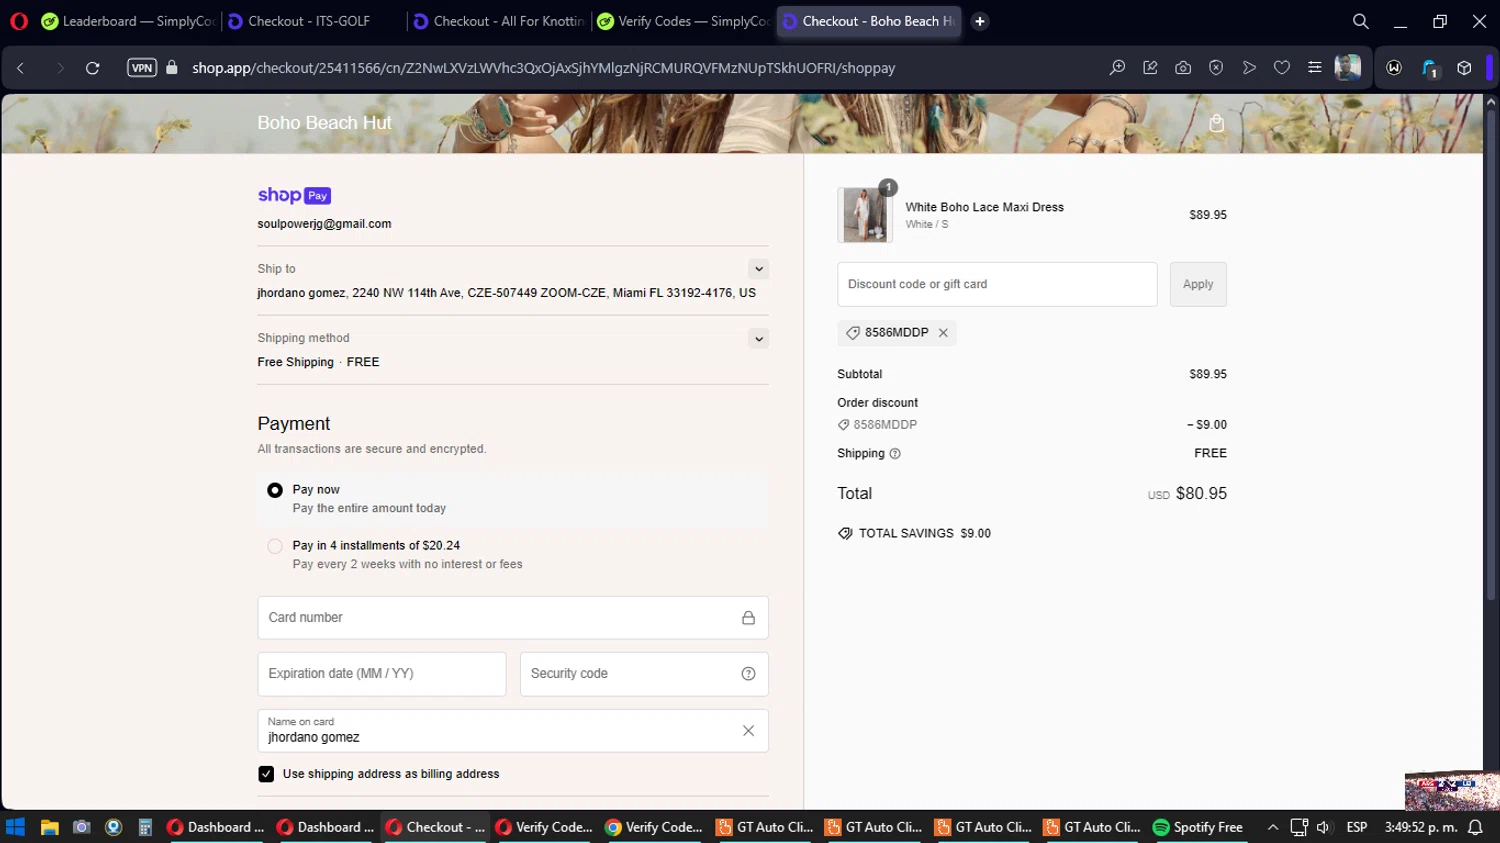Open the camera snapshot tool in toolbar
This screenshot has height=843, width=1500.
coord(1183,68)
